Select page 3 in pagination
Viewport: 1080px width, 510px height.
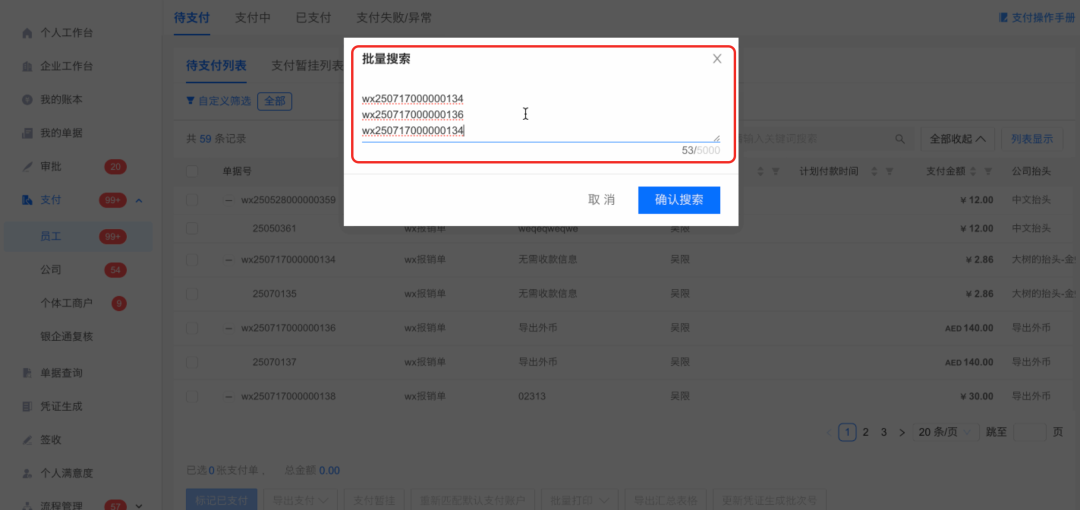pyautogui.click(x=884, y=433)
